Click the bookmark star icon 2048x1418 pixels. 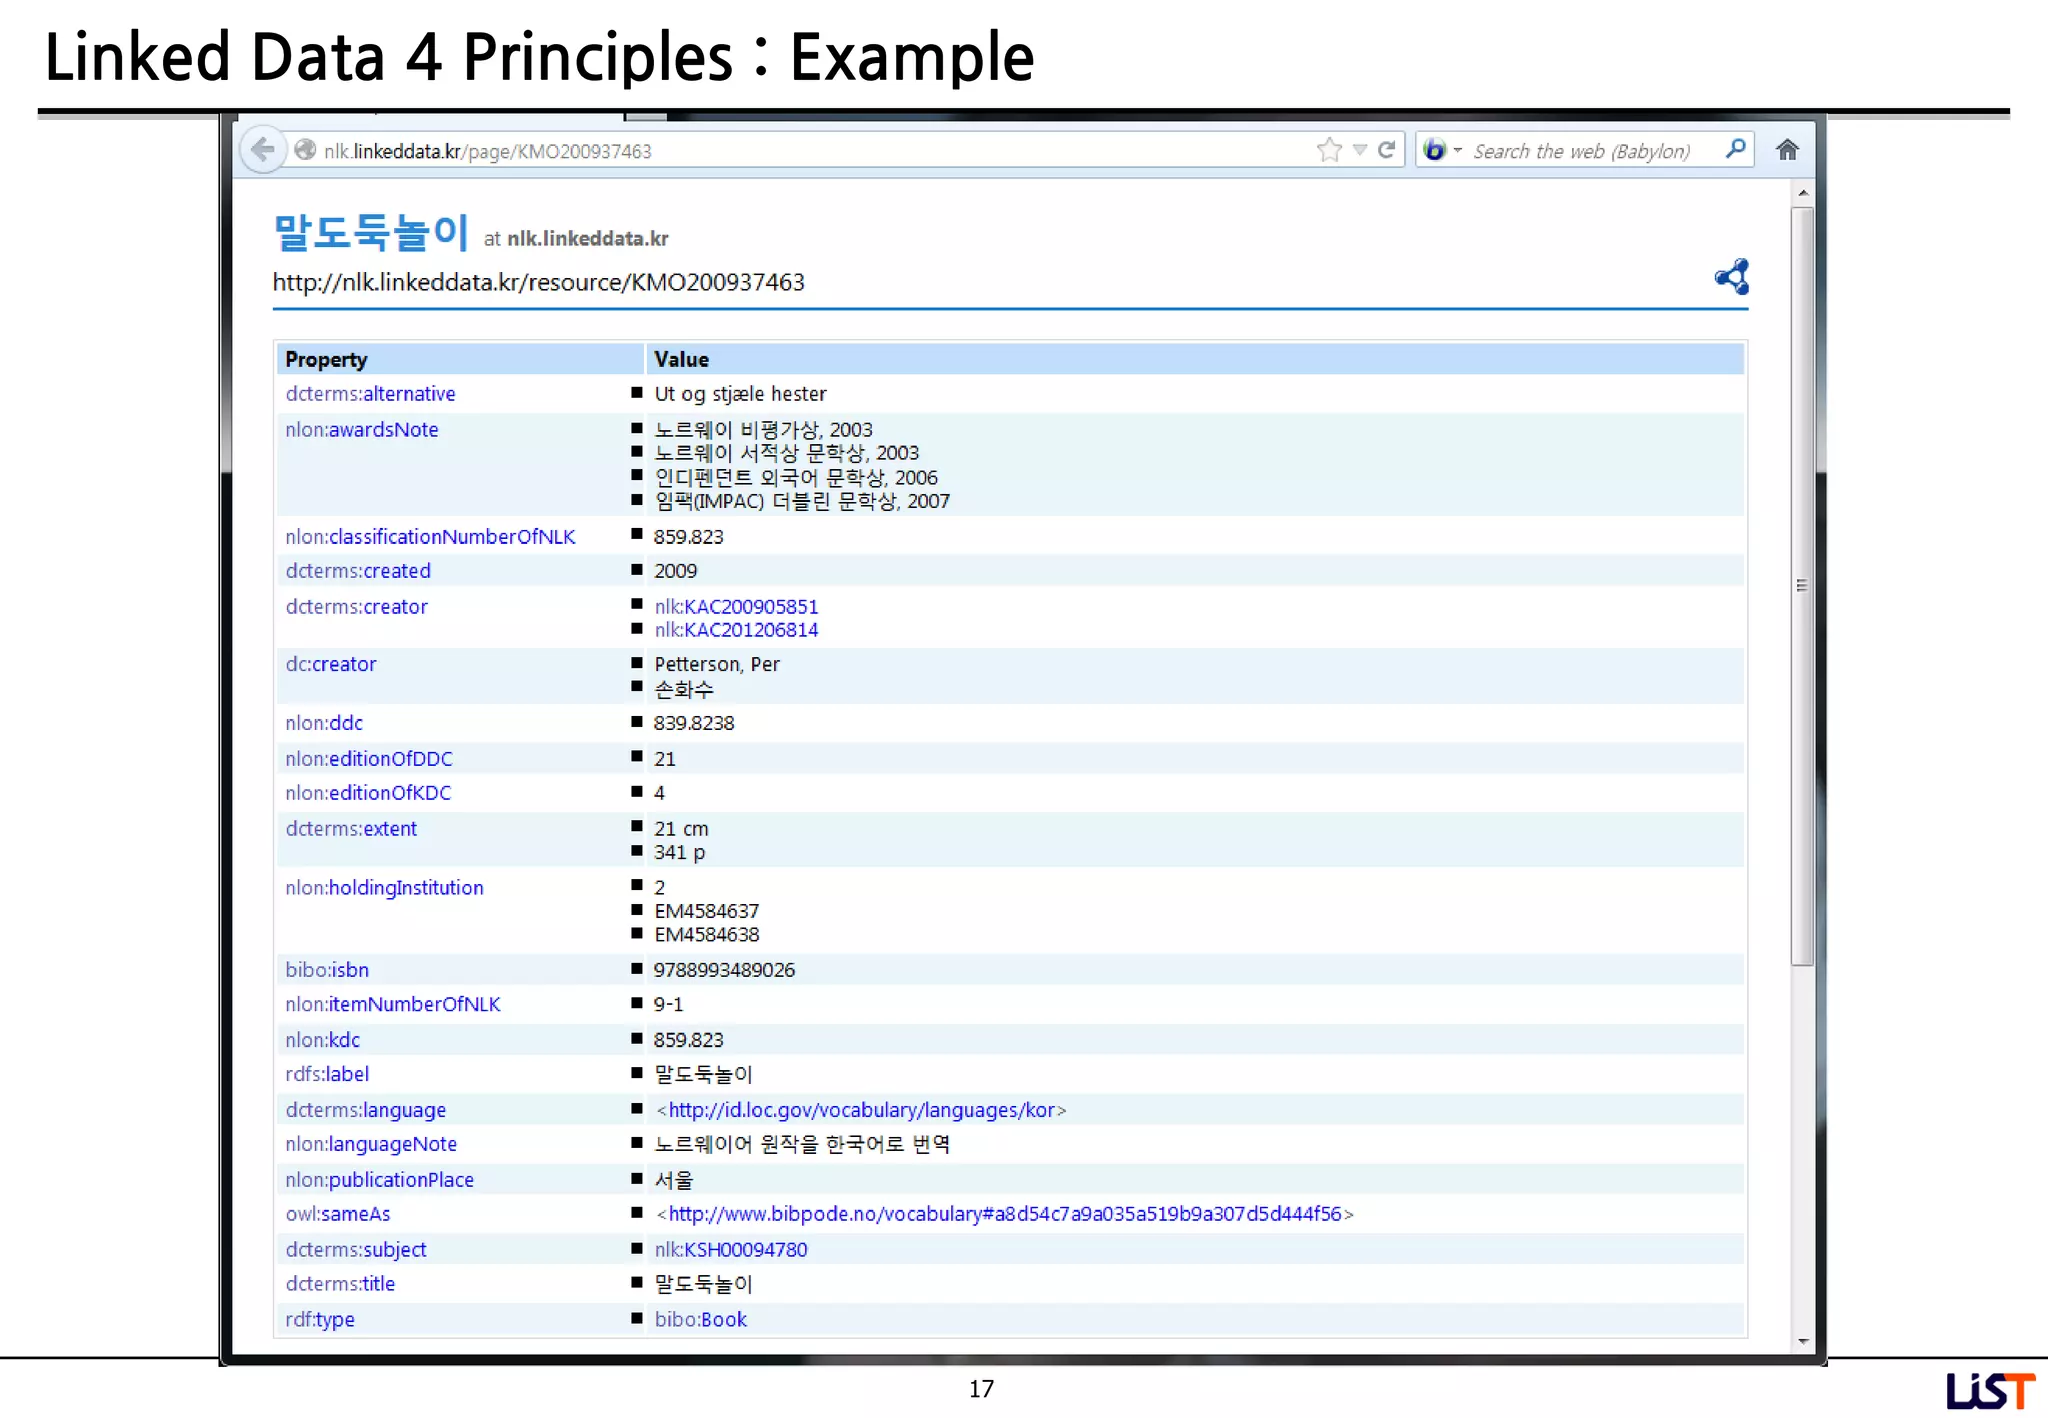(1328, 150)
